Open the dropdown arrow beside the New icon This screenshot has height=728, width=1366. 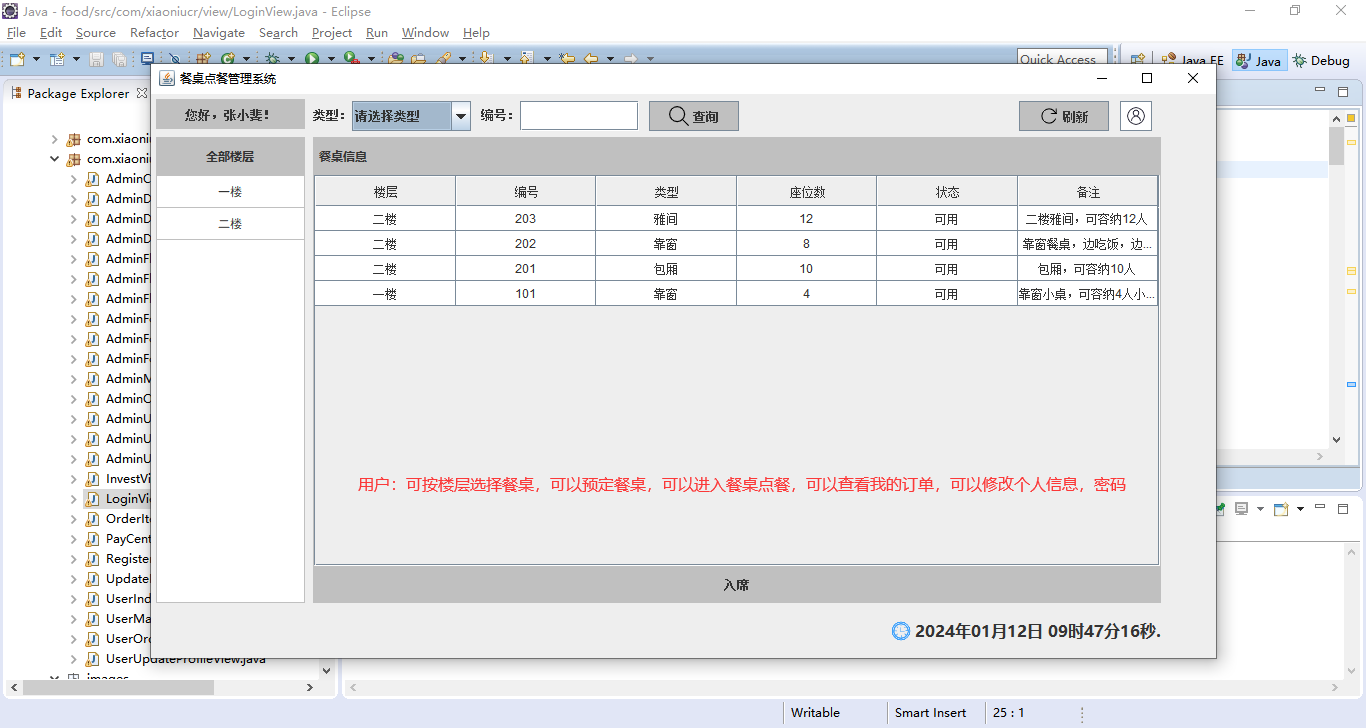[x=36, y=60]
